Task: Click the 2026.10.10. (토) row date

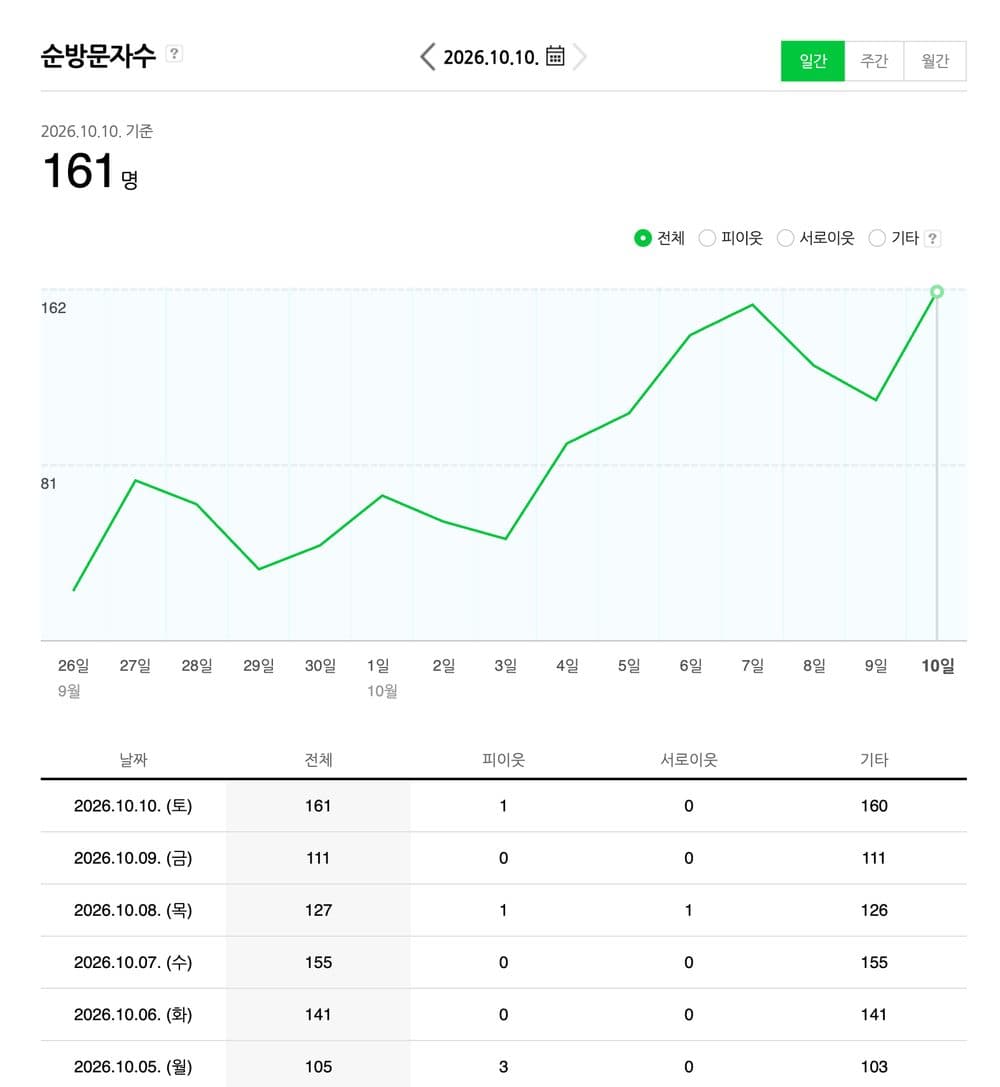Action: click(x=133, y=806)
